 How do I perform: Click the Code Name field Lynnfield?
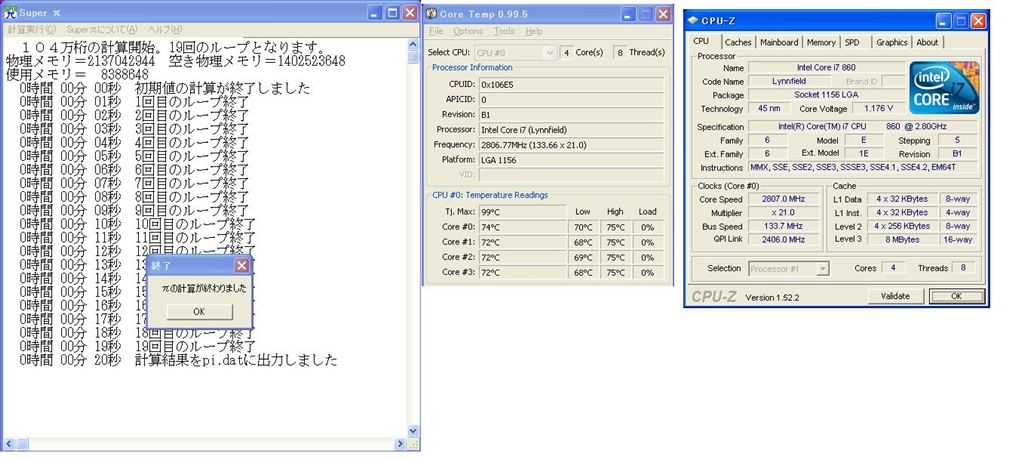pos(790,82)
